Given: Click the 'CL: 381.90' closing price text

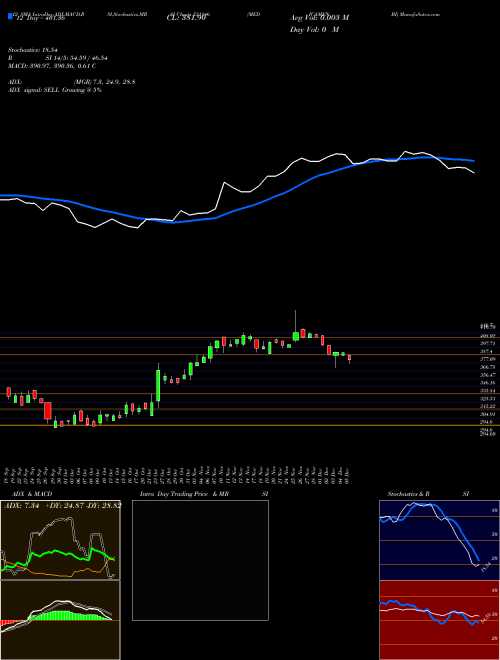Looking at the screenshot, I should [186, 18].
